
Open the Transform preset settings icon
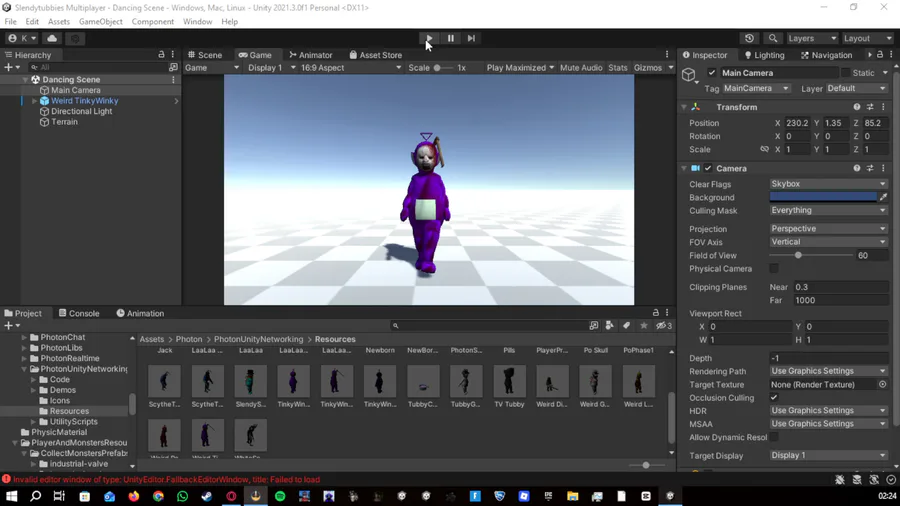point(870,107)
